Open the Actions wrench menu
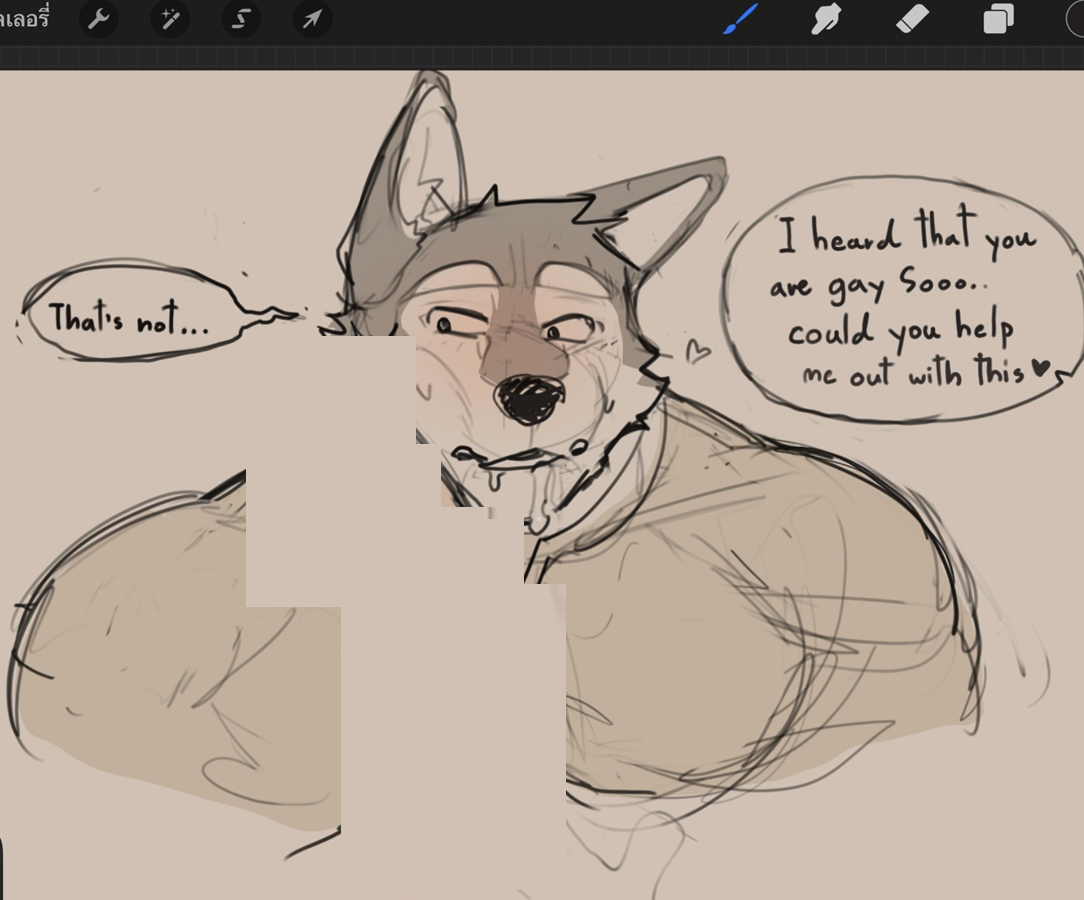This screenshot has height=900, width=1084. tap(99, 19)
